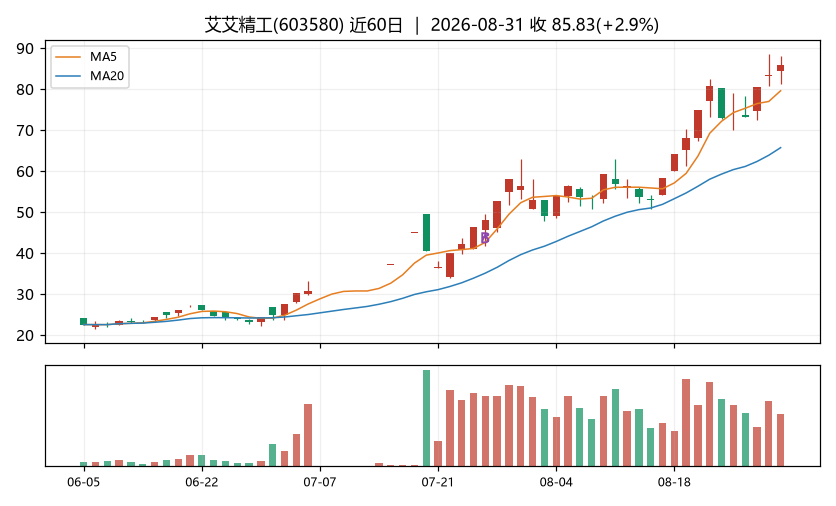This screenshot has height=506, width=836.
Task: Click the 07-21 date axis label
Action: 438,483
